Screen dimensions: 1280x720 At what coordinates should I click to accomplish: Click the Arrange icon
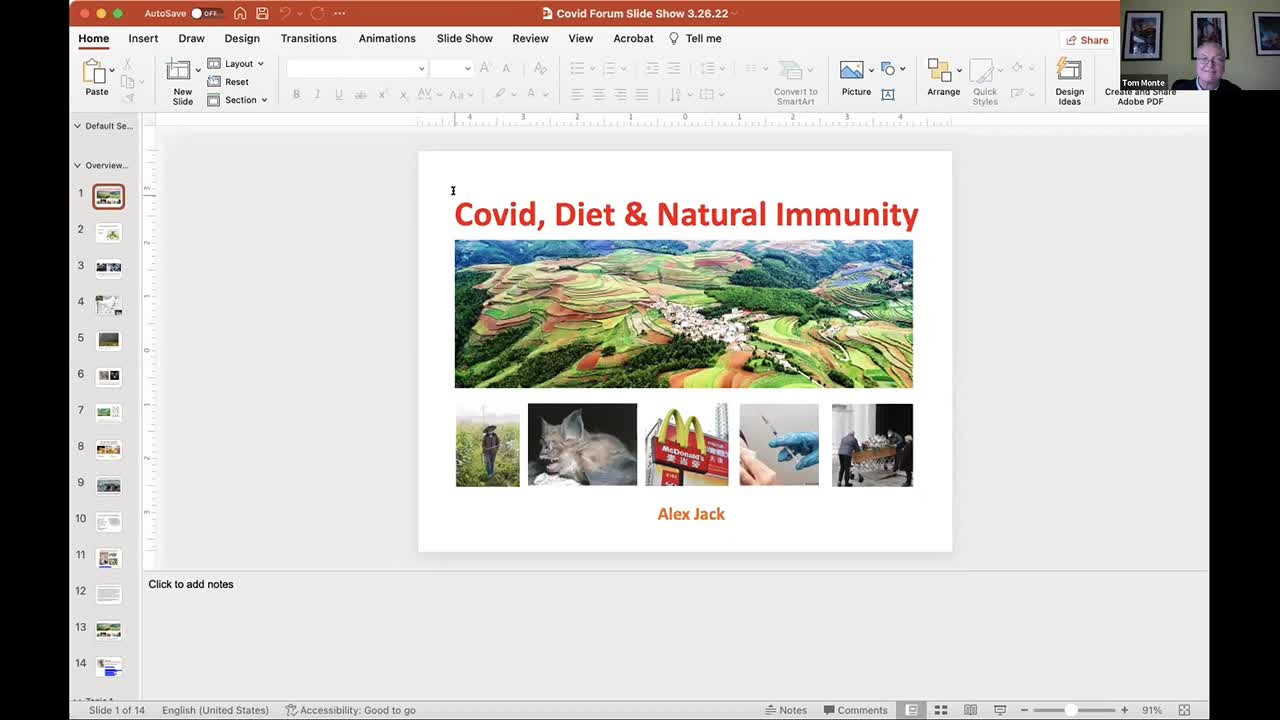pyautogui.click(x=939, y=70)
